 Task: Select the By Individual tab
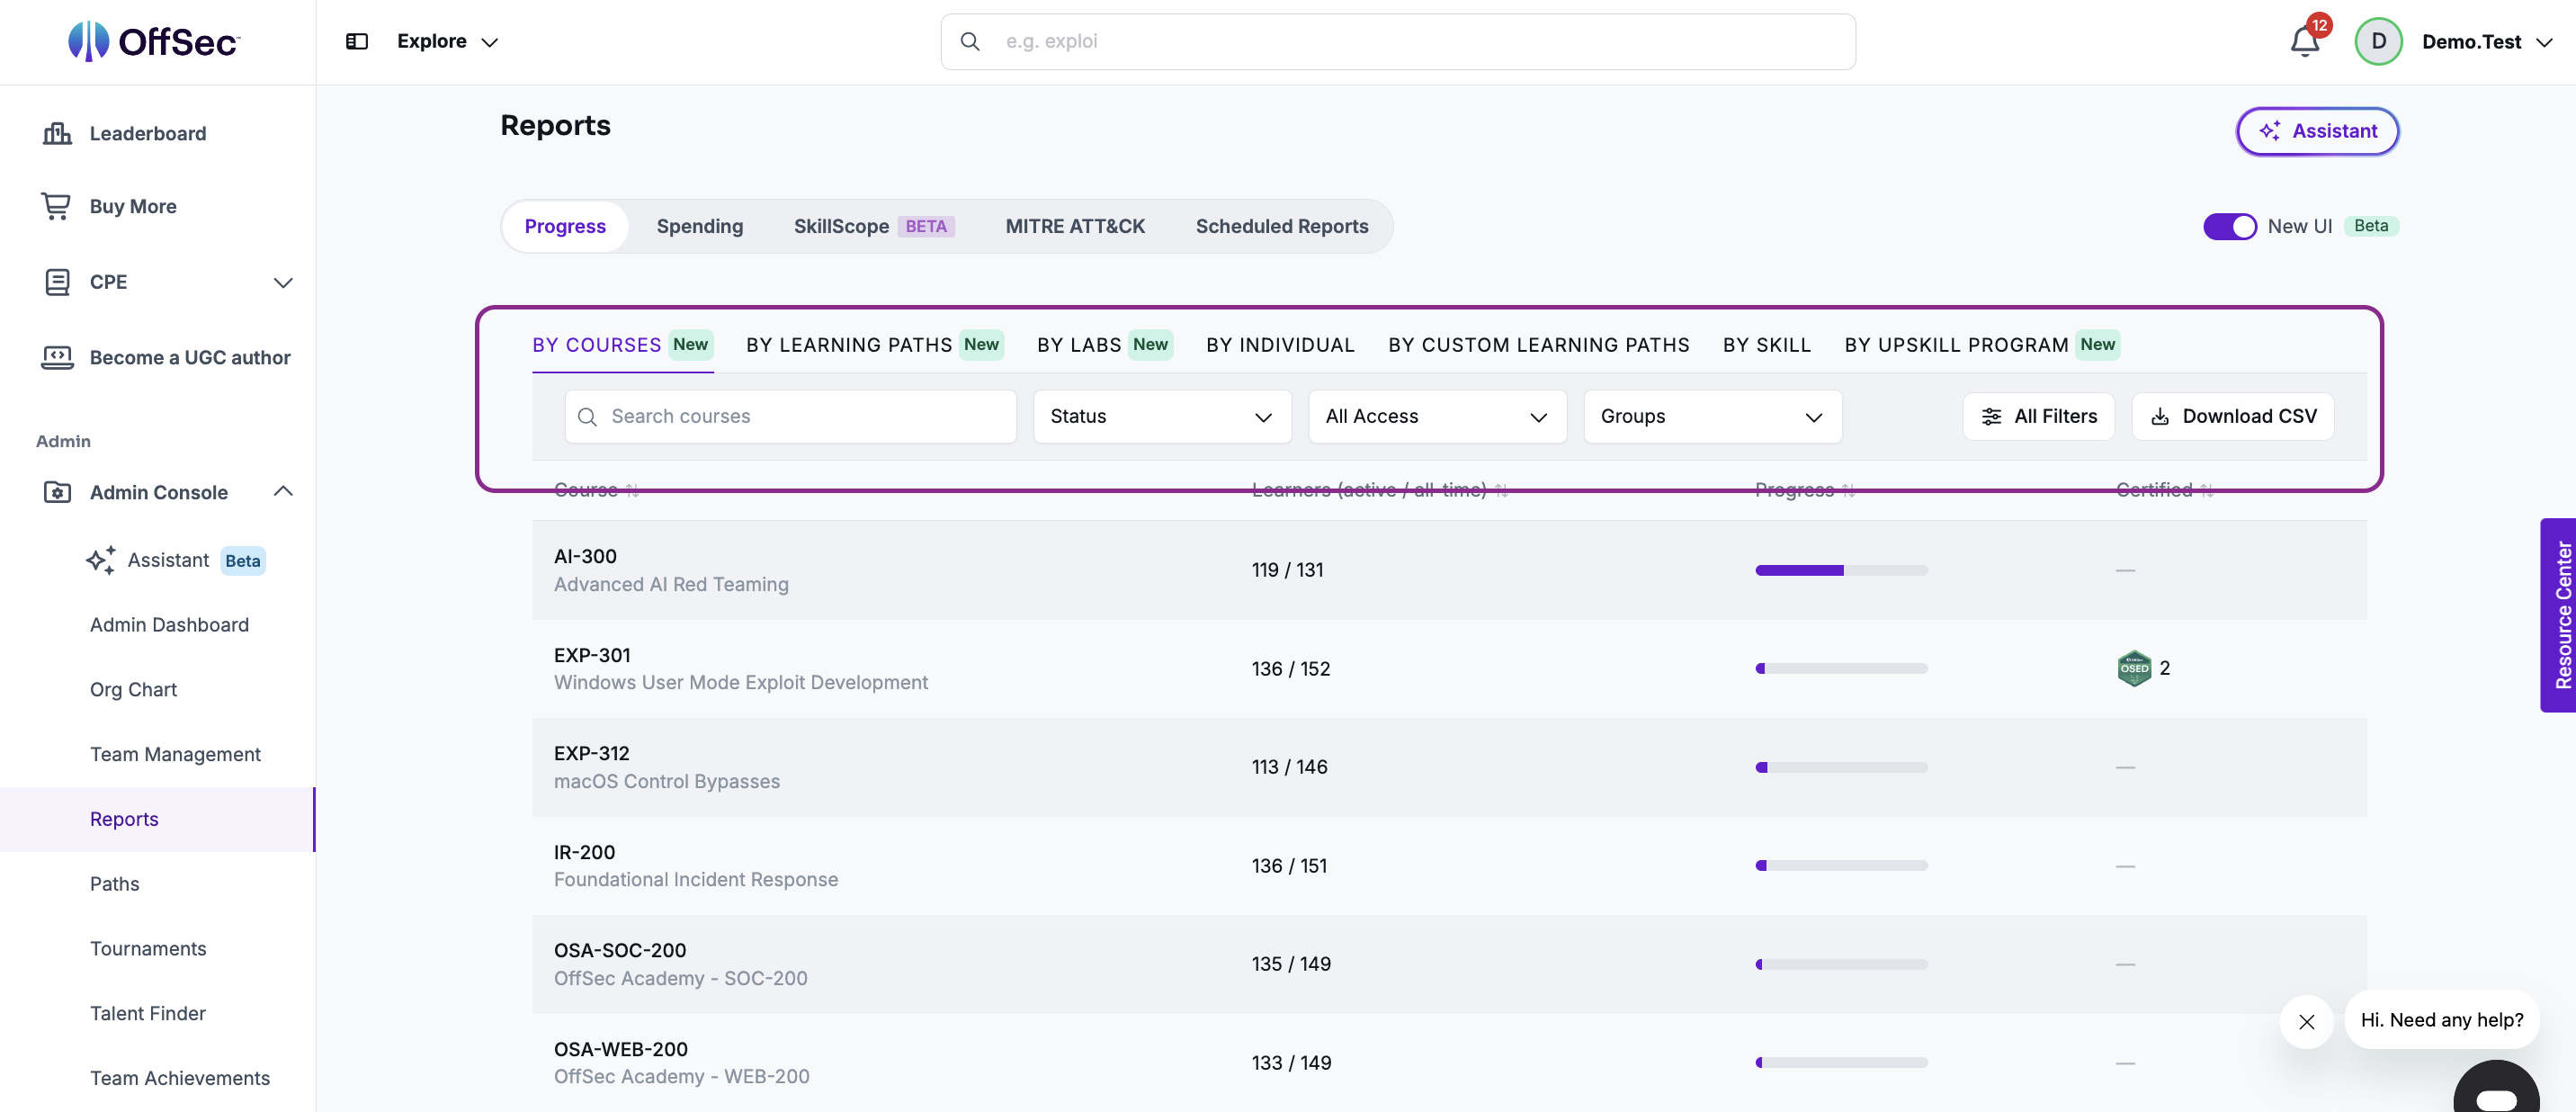click(1279, 345)
